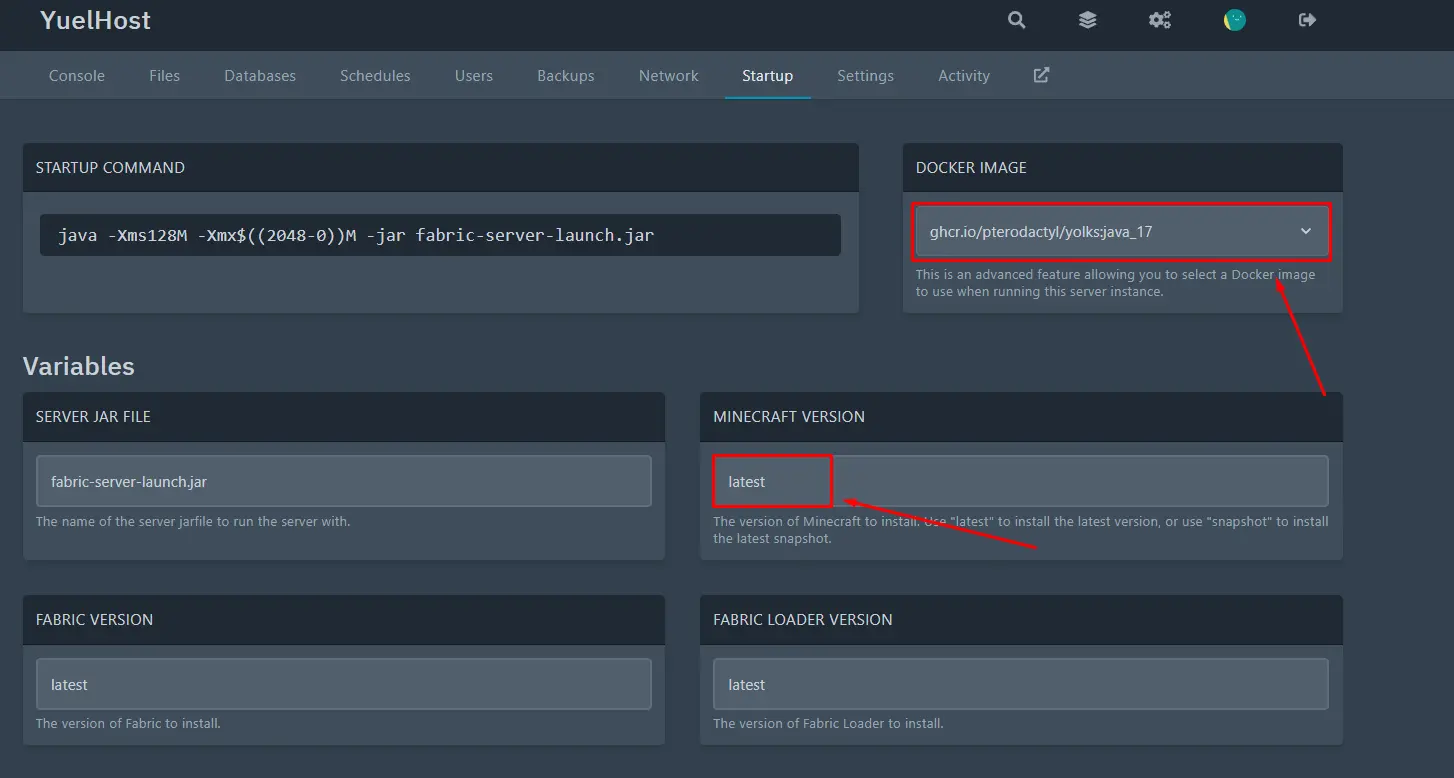
Task: Go to the Databases tab
Action: coord(260,76)
